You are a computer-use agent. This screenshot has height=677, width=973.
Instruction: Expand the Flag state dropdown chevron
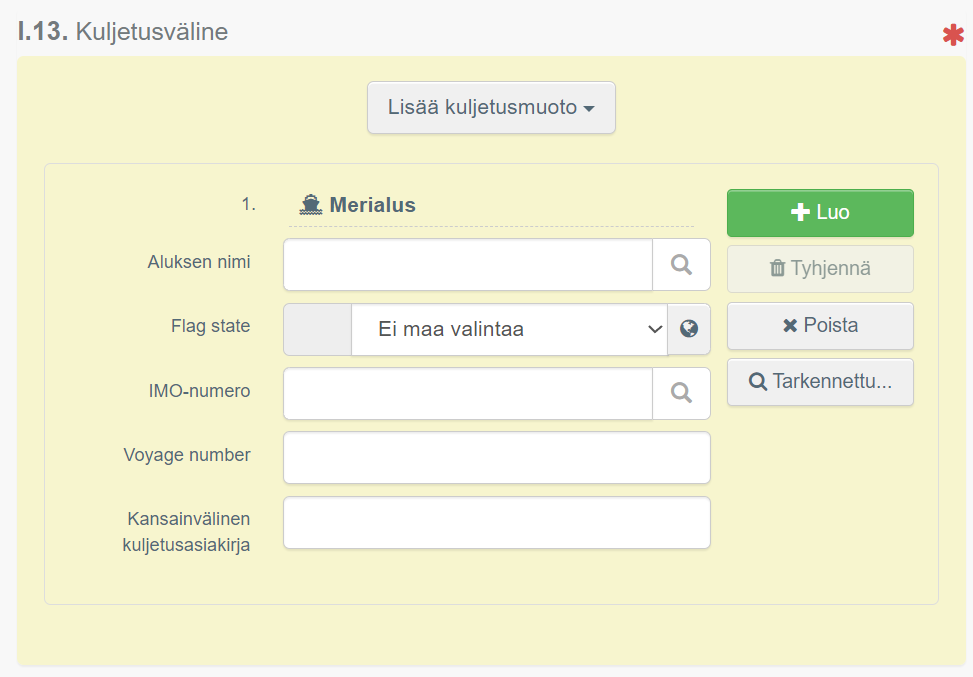point(655,328)
